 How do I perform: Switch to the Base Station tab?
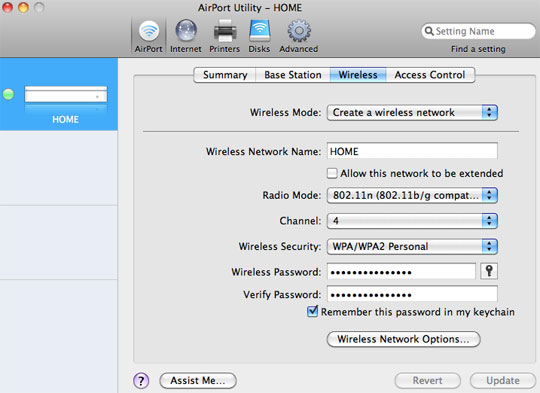point(293,75)
